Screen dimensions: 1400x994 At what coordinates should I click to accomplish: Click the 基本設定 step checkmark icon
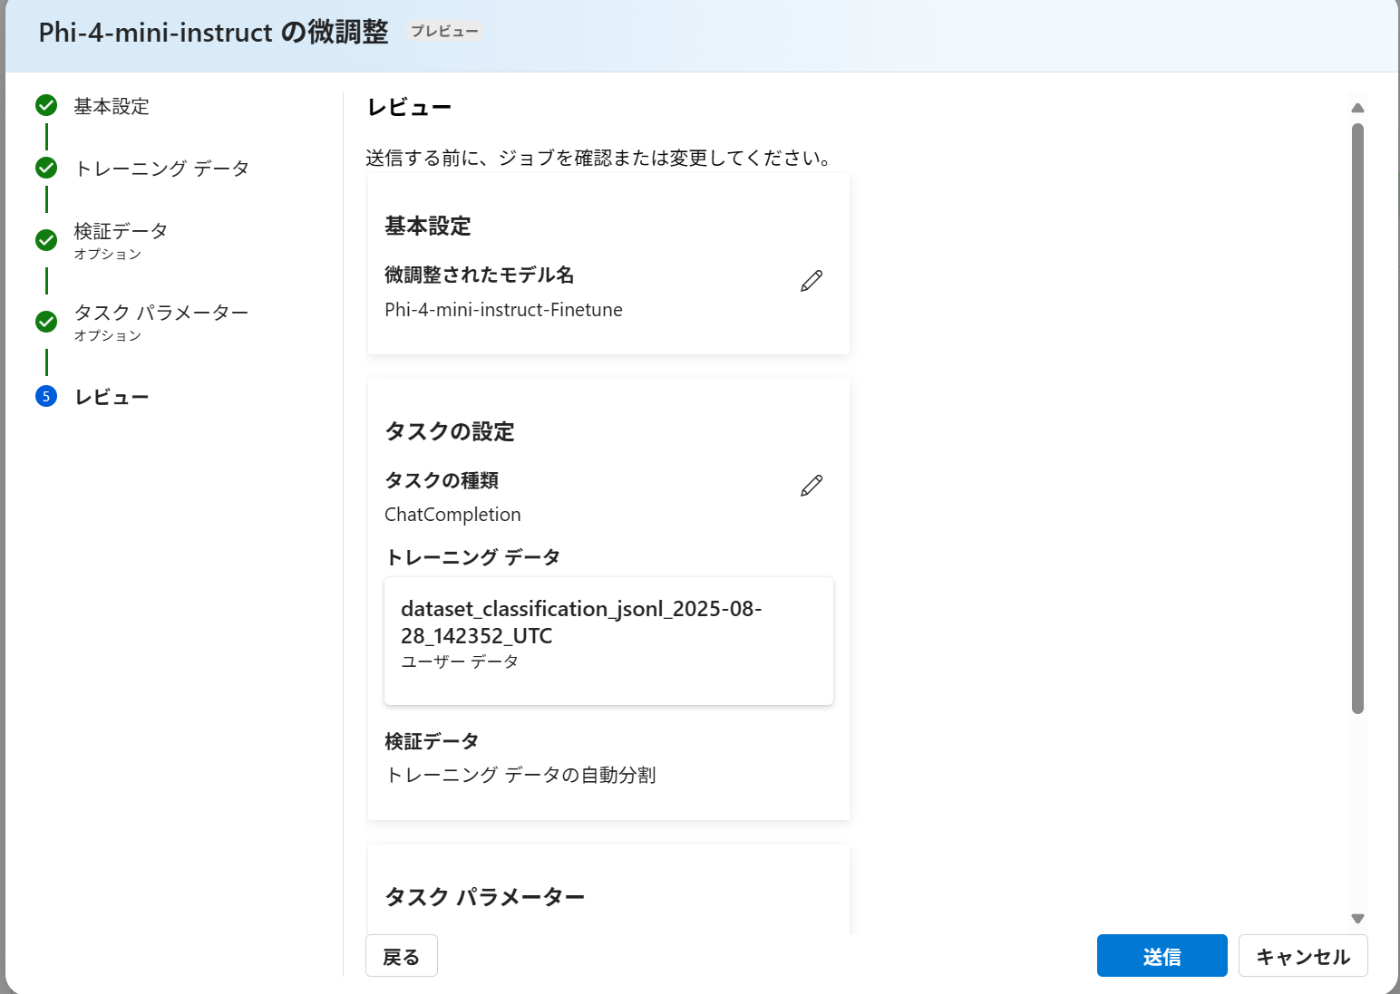[46, 105]
